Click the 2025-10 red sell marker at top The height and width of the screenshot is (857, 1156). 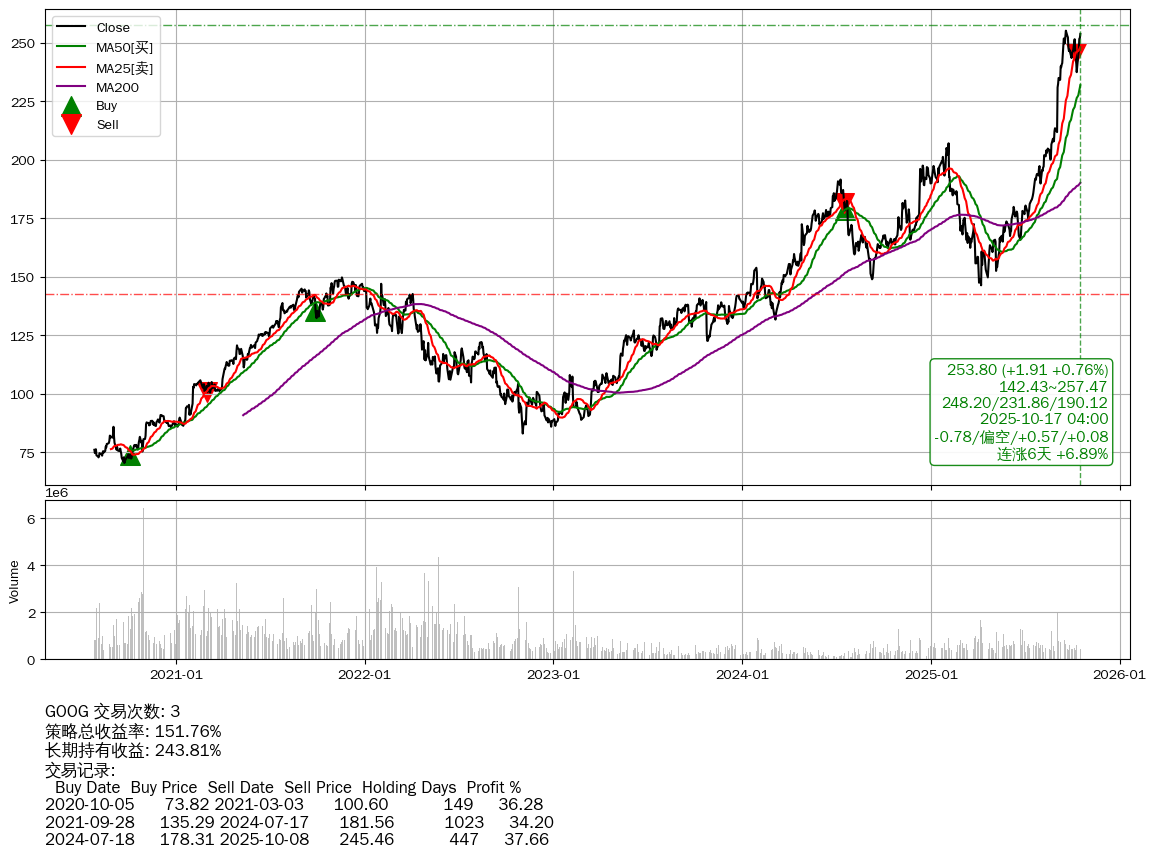click(x=1076, y=52)
